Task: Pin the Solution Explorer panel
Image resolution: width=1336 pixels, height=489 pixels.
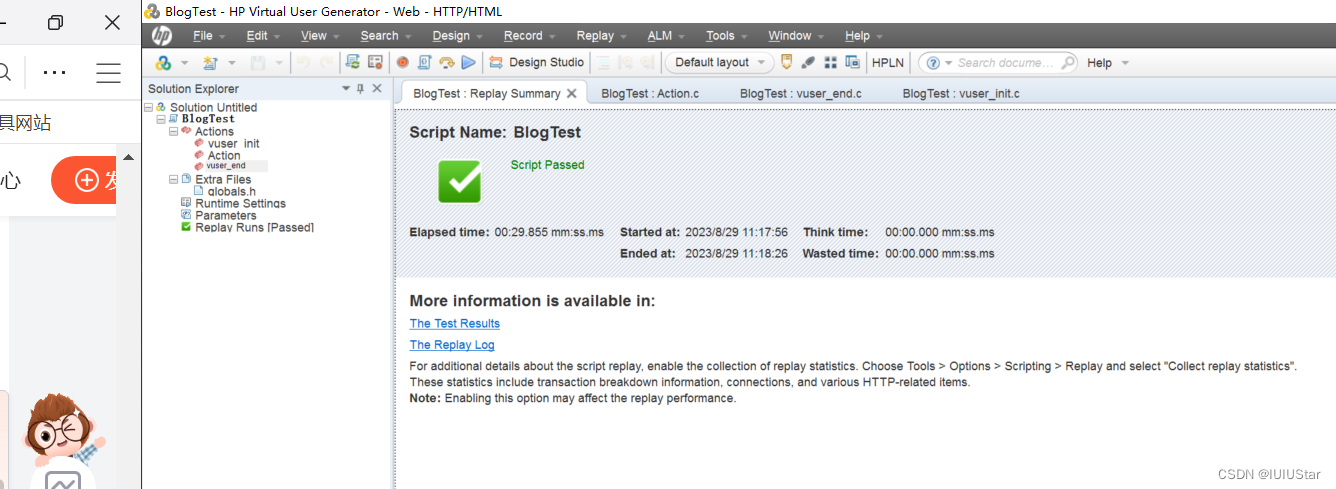Action: tap(361, 89)
